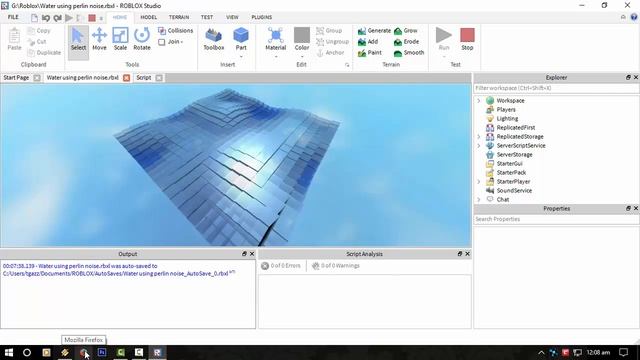640x360 pixels.
Task: Open the Run dropdown arrow
Action: click(444, 57)
